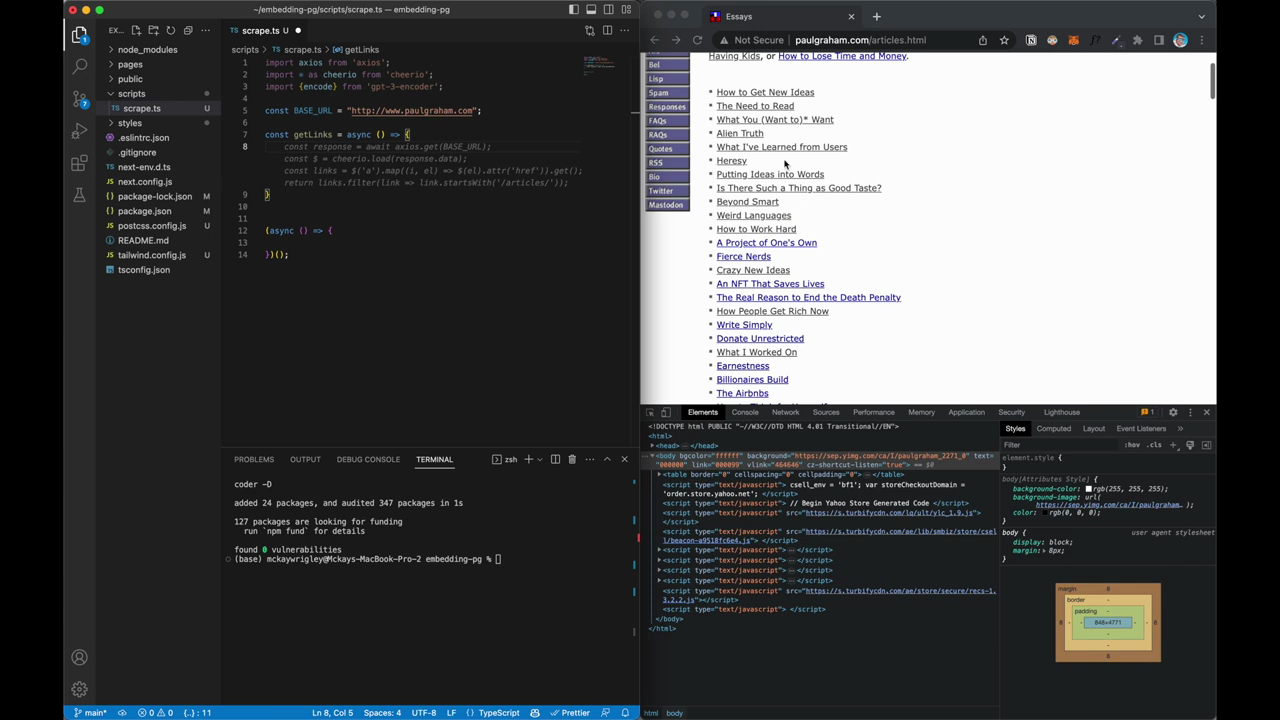Split the zsh terminal
Viewport: 1280px width, 720px height.
tap(555, 459)
